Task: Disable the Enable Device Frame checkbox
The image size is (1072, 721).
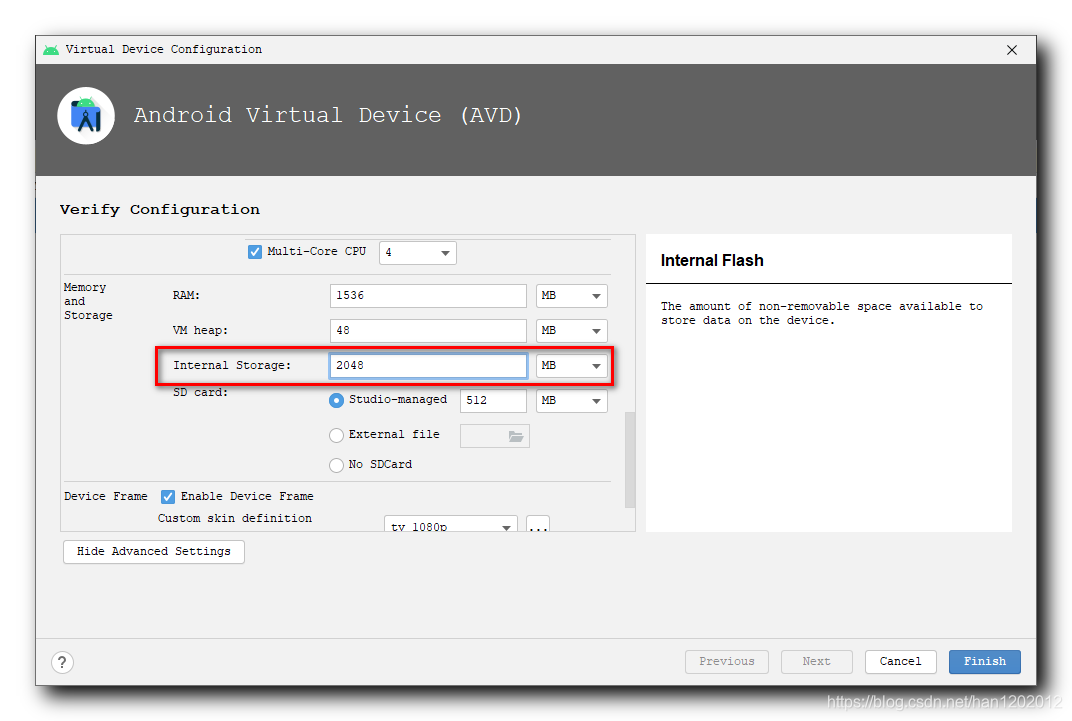Action: click(x=168, y=497)
